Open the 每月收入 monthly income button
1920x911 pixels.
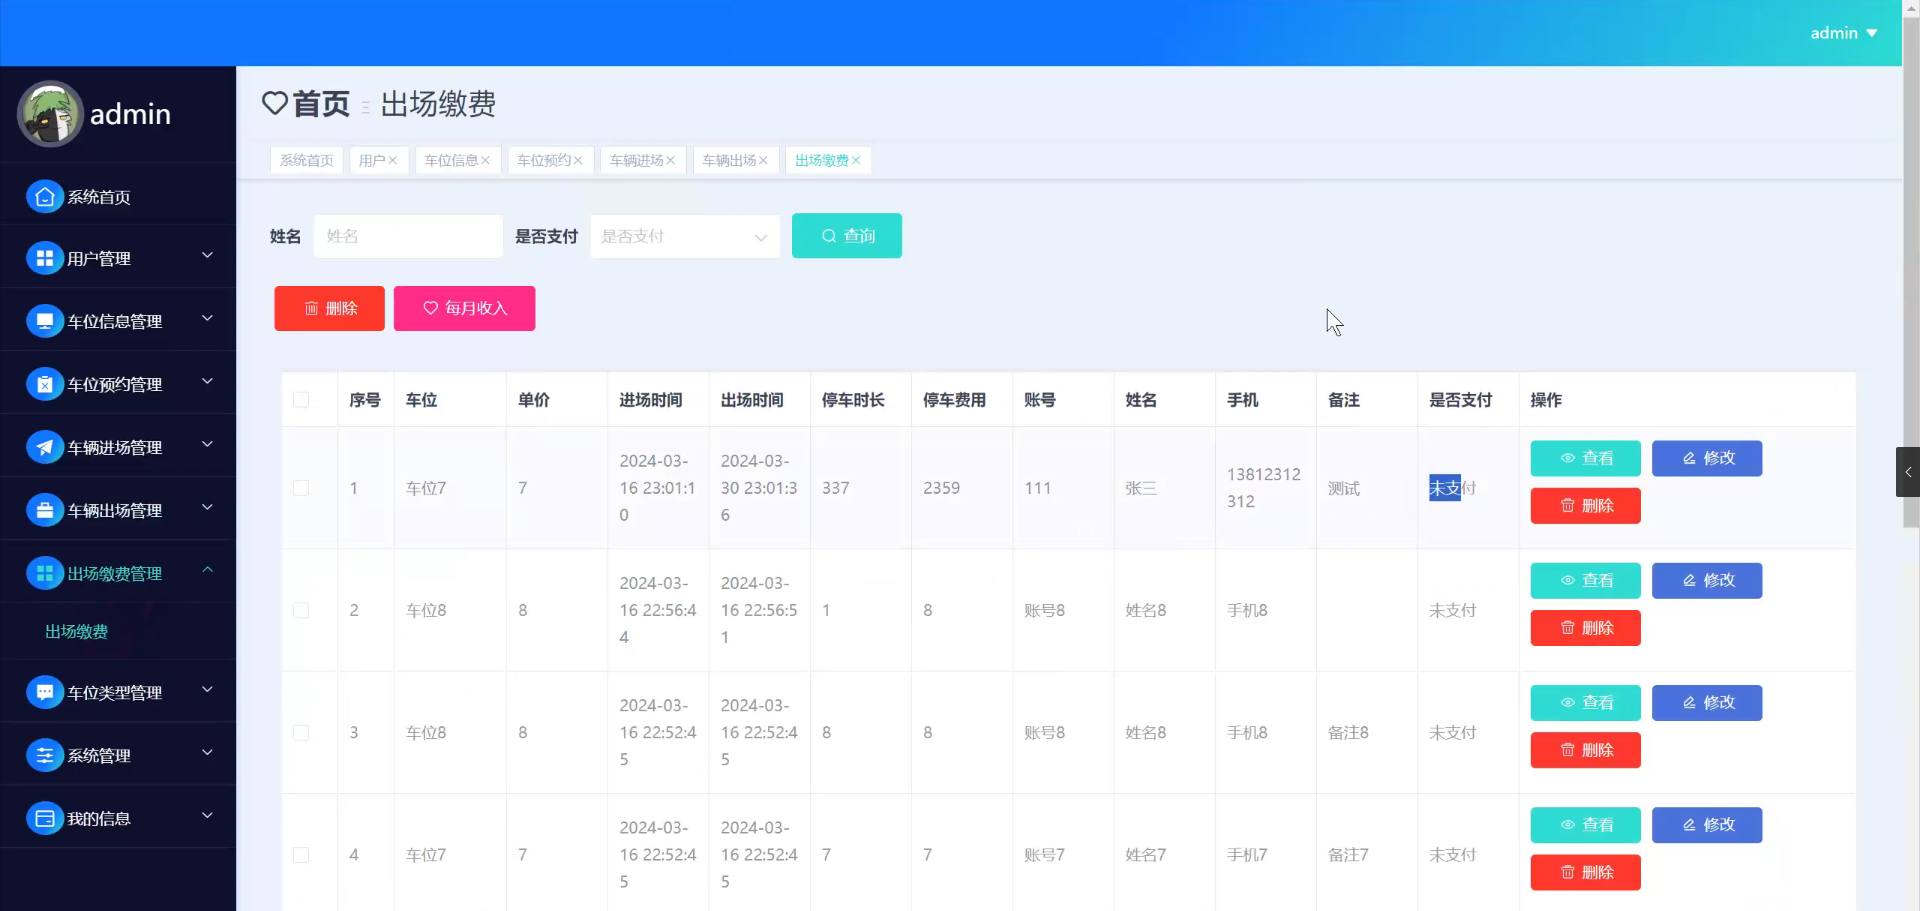(465, 309)
